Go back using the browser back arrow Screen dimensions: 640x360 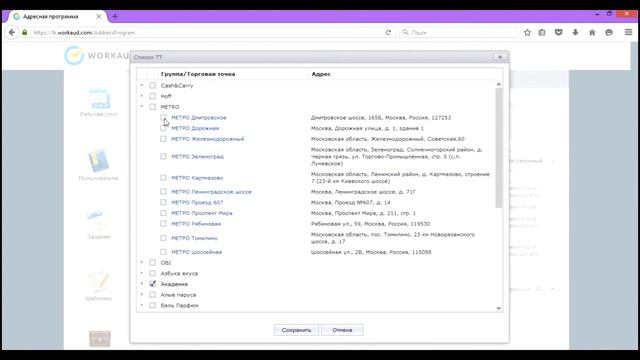tap(12, 32)
